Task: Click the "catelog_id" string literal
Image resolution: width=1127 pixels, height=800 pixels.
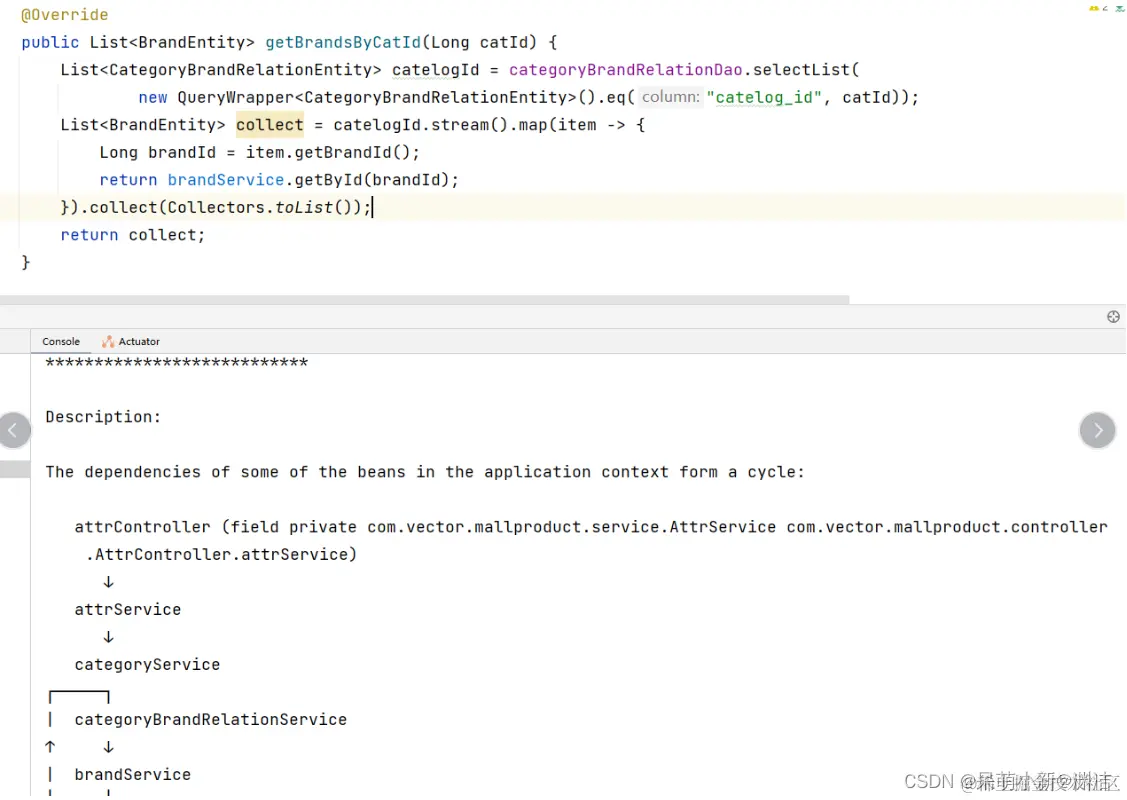Action: click(x=764, y=97)
